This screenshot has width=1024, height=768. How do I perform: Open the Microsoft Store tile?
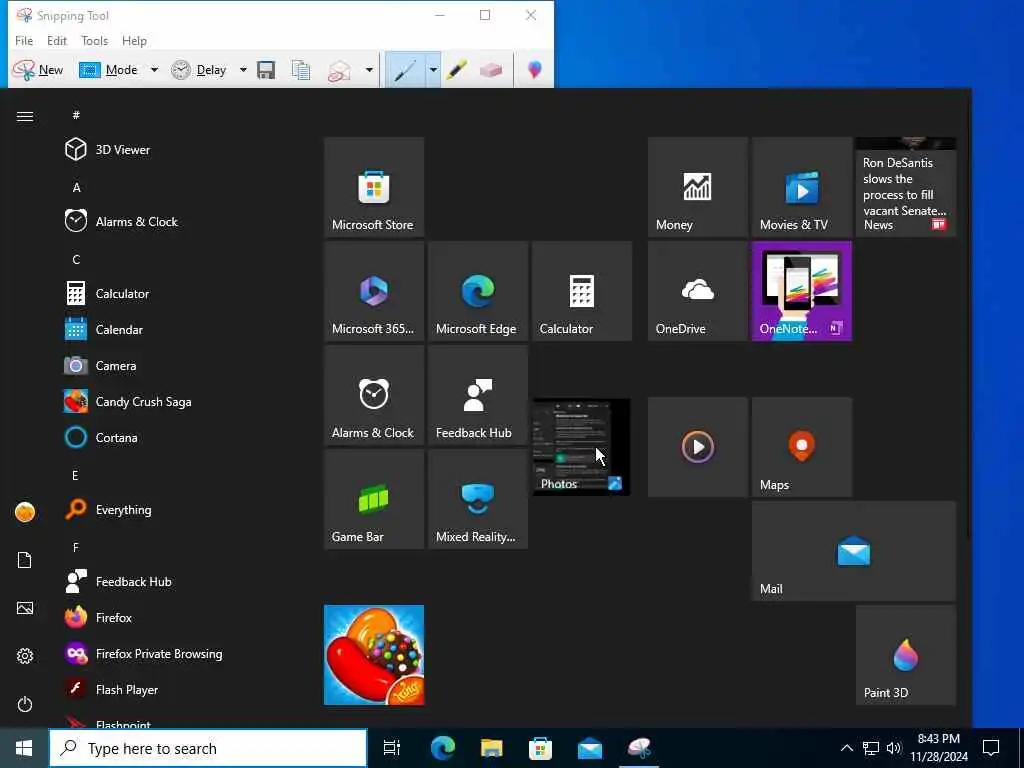[374, 187]
